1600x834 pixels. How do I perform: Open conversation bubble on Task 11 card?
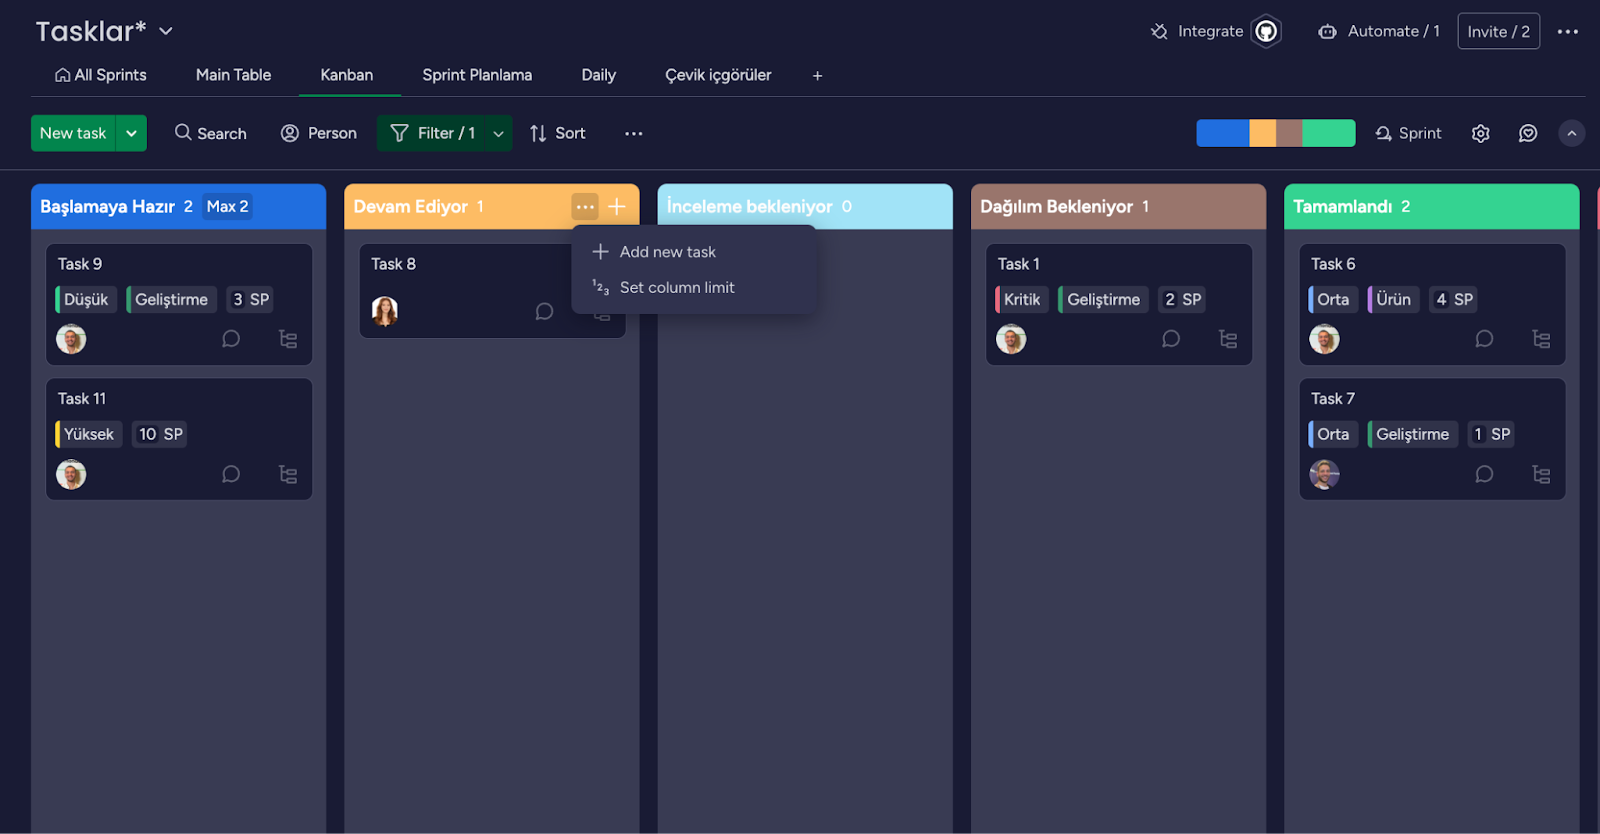coord(231,474)
